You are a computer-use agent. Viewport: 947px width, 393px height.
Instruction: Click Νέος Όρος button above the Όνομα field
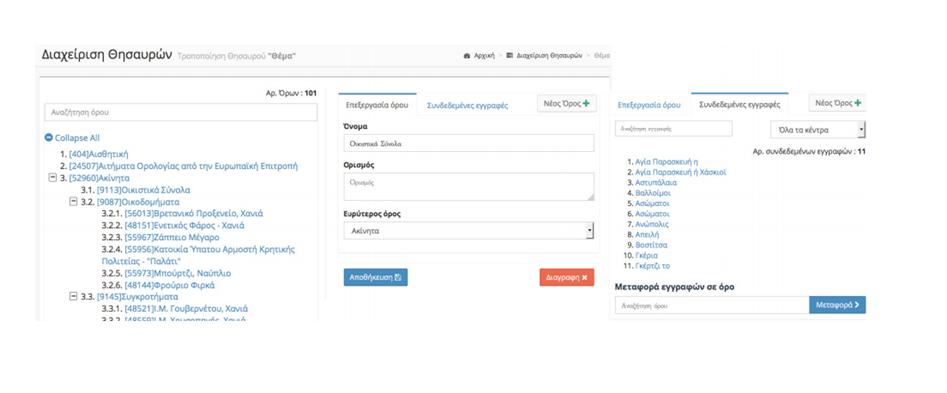pyautogui.click(x=567, y=103)
